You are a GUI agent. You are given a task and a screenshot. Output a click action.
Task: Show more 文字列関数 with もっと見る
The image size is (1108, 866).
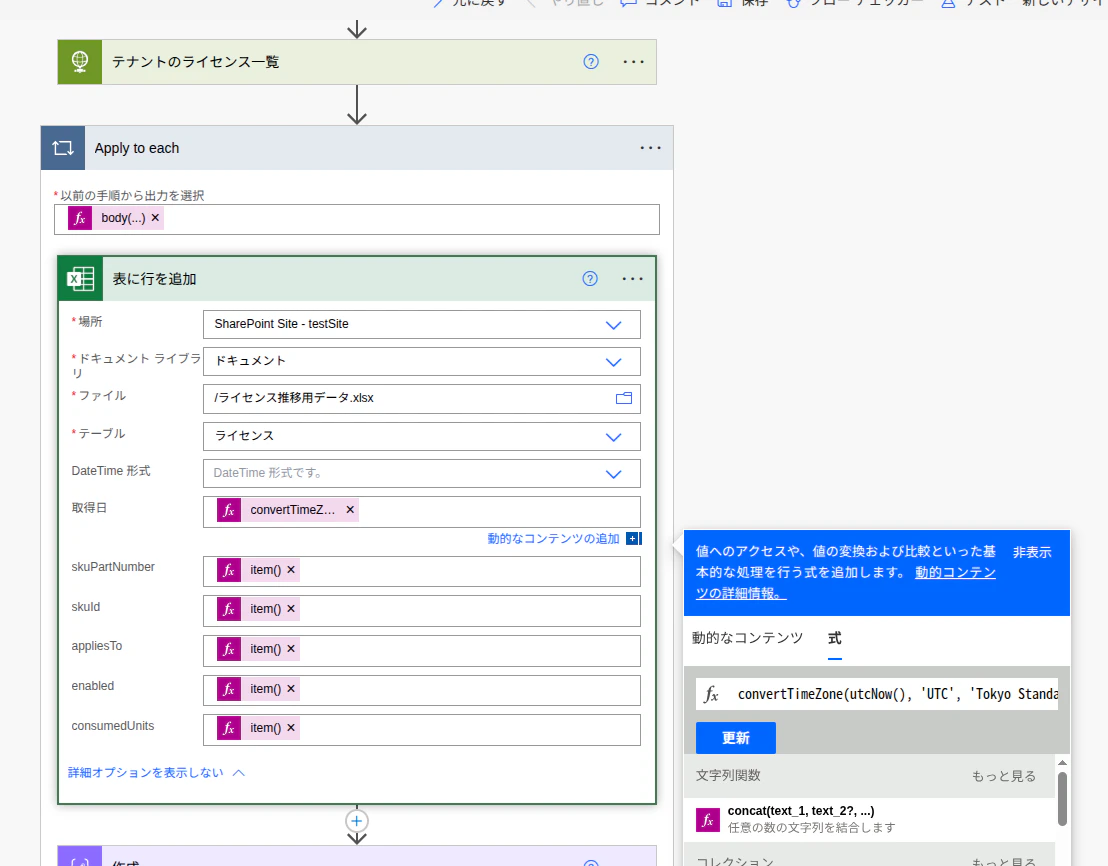(x=1003, y=776)
